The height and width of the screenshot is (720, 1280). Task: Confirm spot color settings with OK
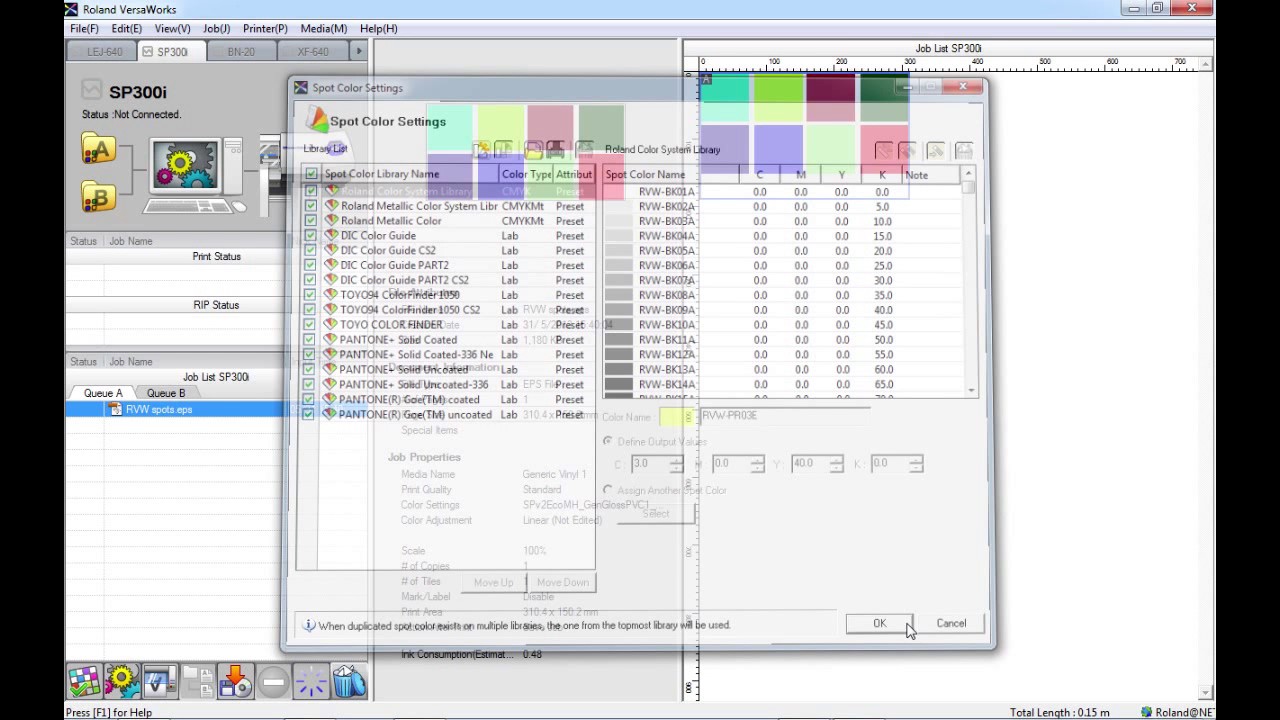(x=879, y=624)
